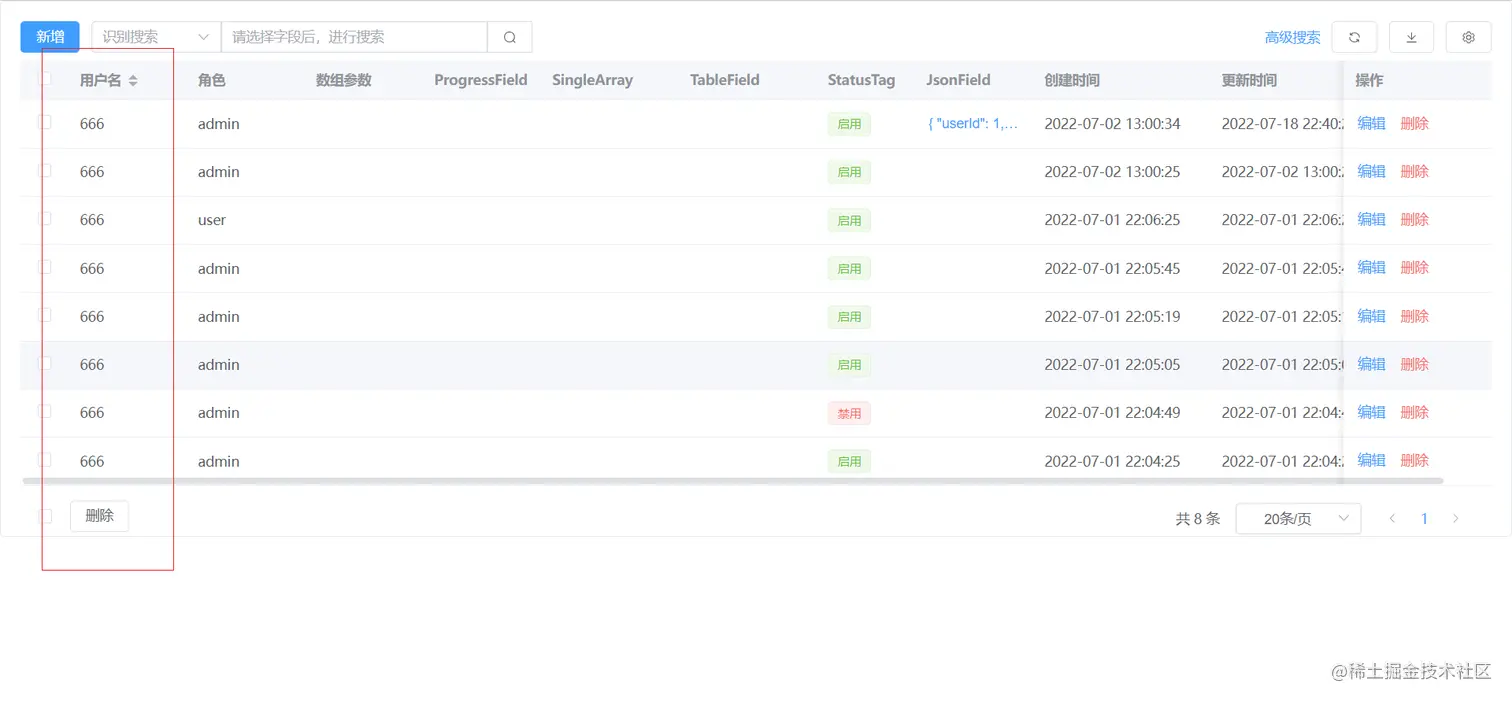The width and height of the screenshot is (1512, 702).
Task: Click the 角色 column header
Action: coord(211,80)
